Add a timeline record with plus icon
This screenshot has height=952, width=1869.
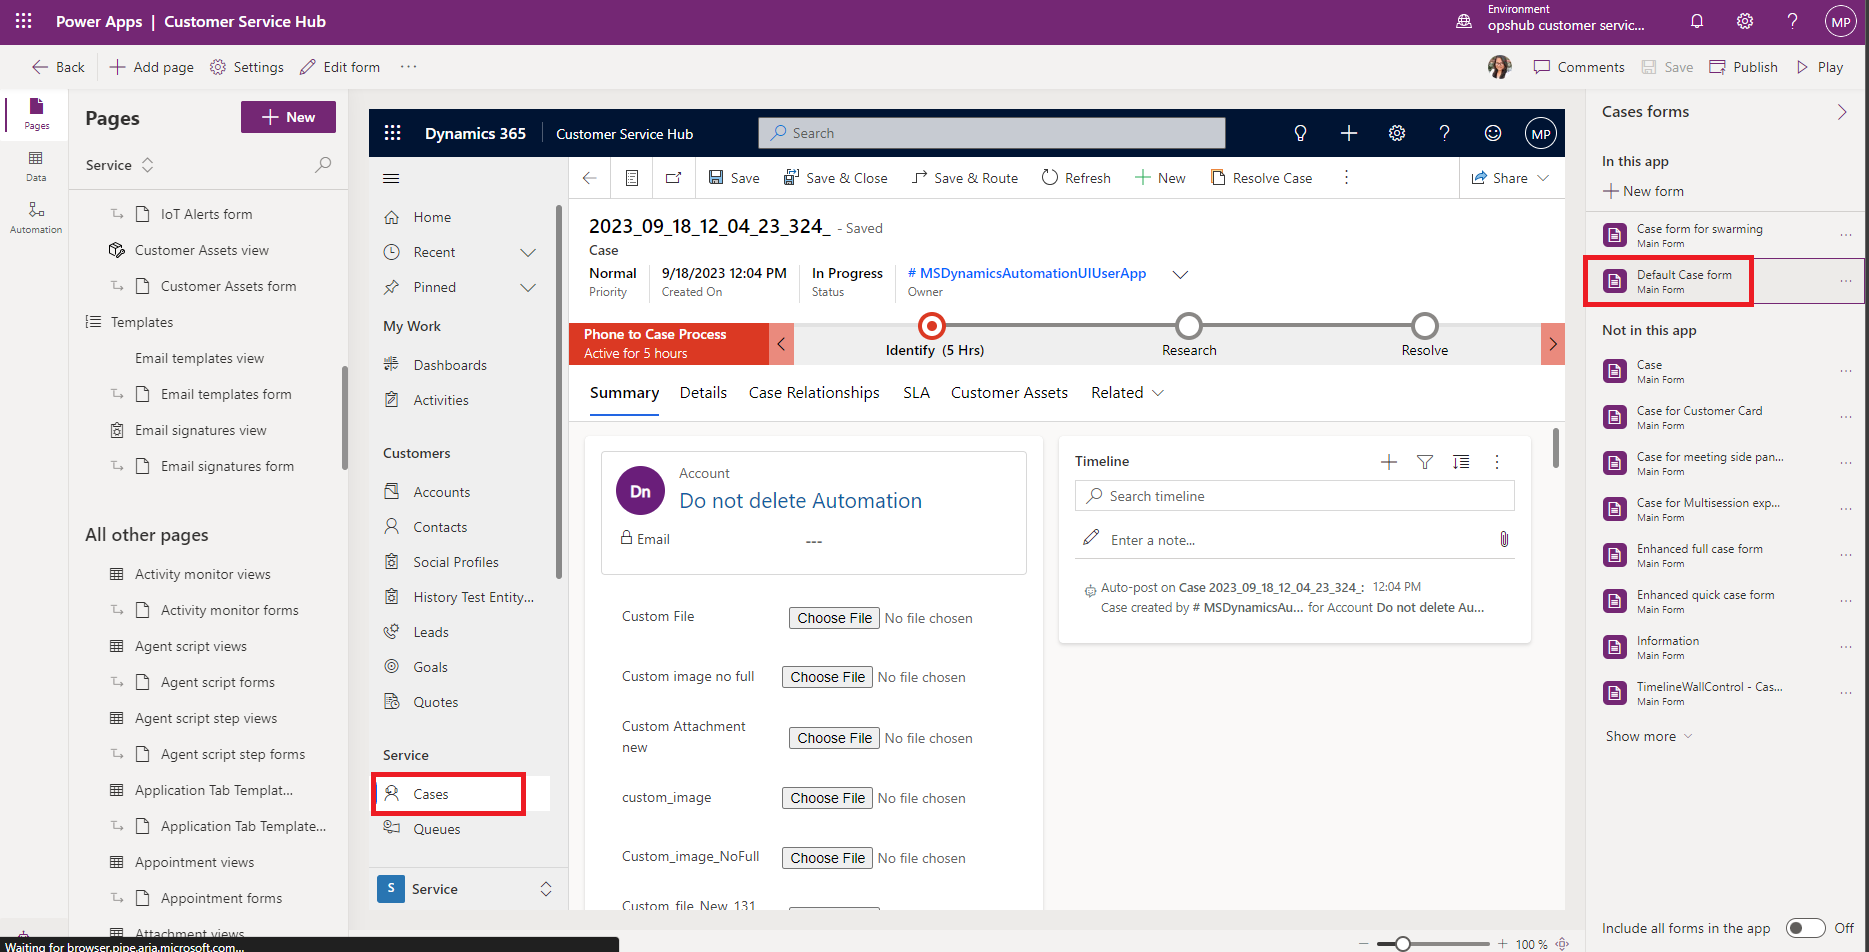[1388, 461]
